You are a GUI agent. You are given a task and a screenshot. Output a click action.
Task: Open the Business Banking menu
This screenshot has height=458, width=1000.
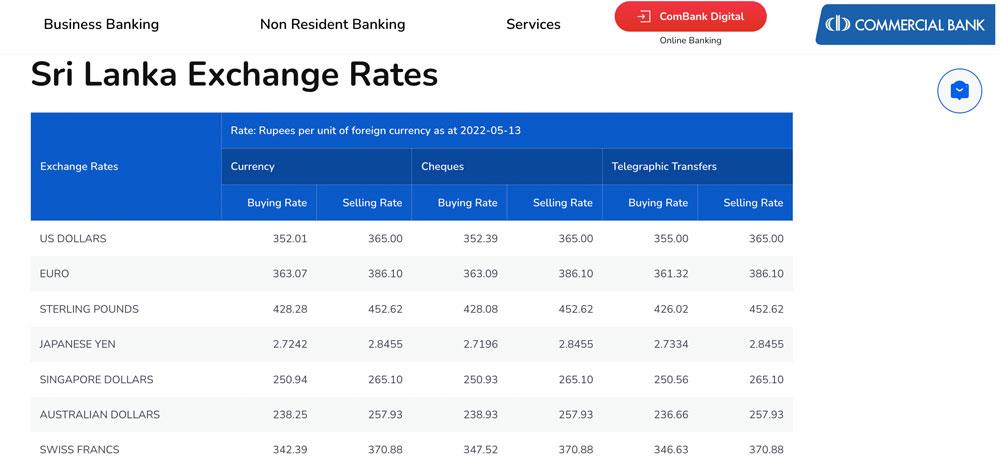tap(101, 24)
